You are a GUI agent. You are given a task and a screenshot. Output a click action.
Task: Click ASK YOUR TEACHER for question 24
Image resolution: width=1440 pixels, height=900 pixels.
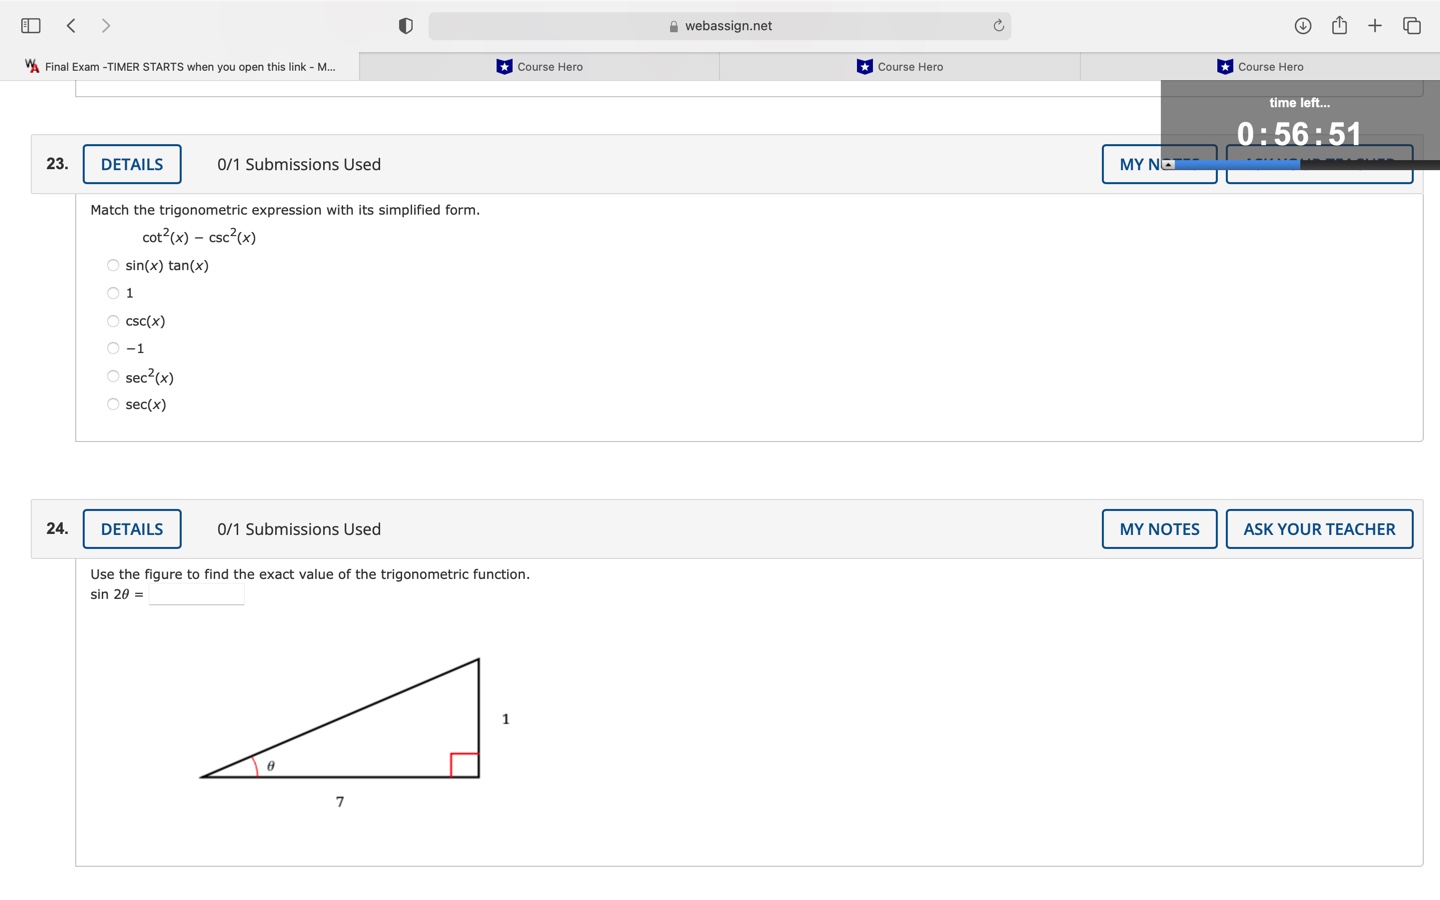coord(1319,529)
